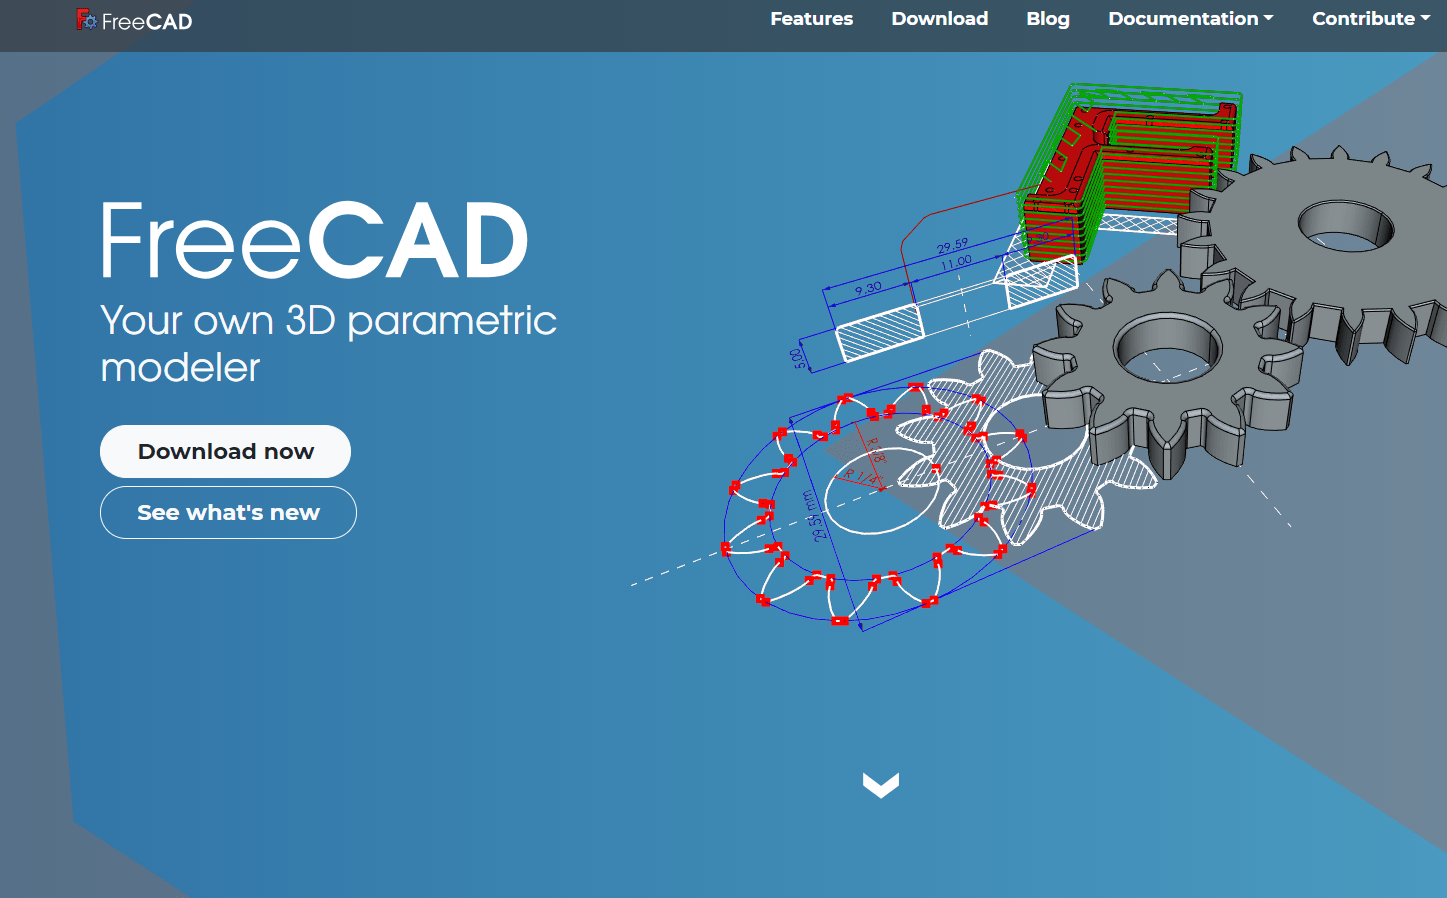Expand the Documentation dropdown menu

(x=1190, y=19)
